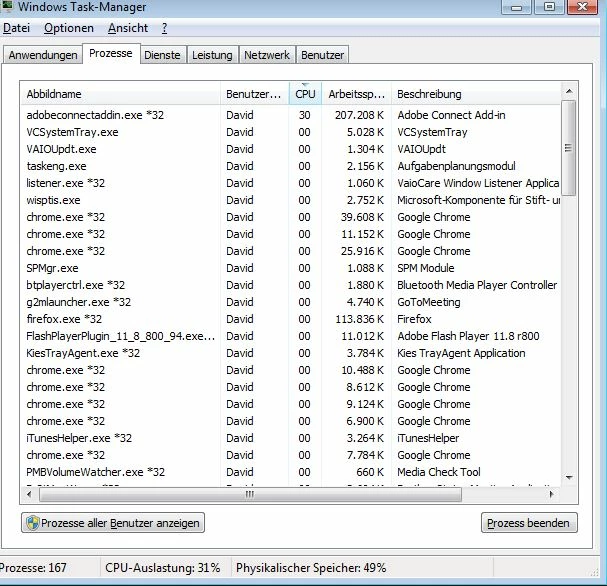Open the Optionen menu

pyautogui.click(x=69, y=28)
